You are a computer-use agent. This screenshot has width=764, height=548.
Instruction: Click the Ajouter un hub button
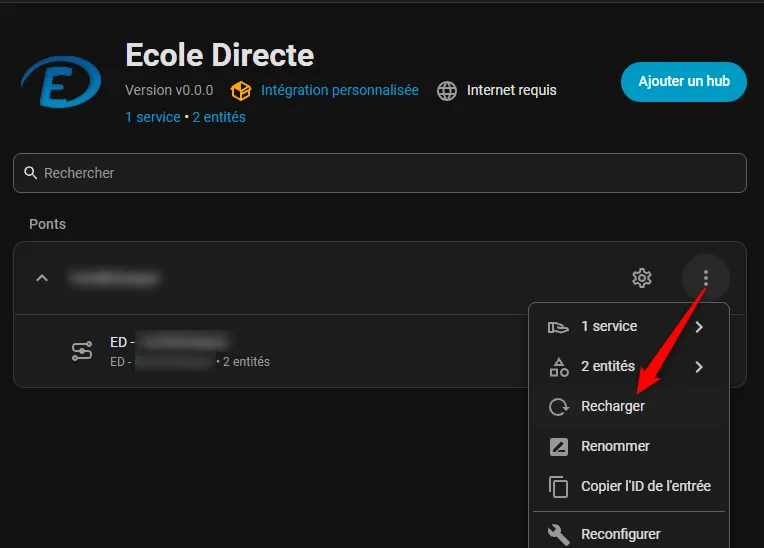point(684,81)
